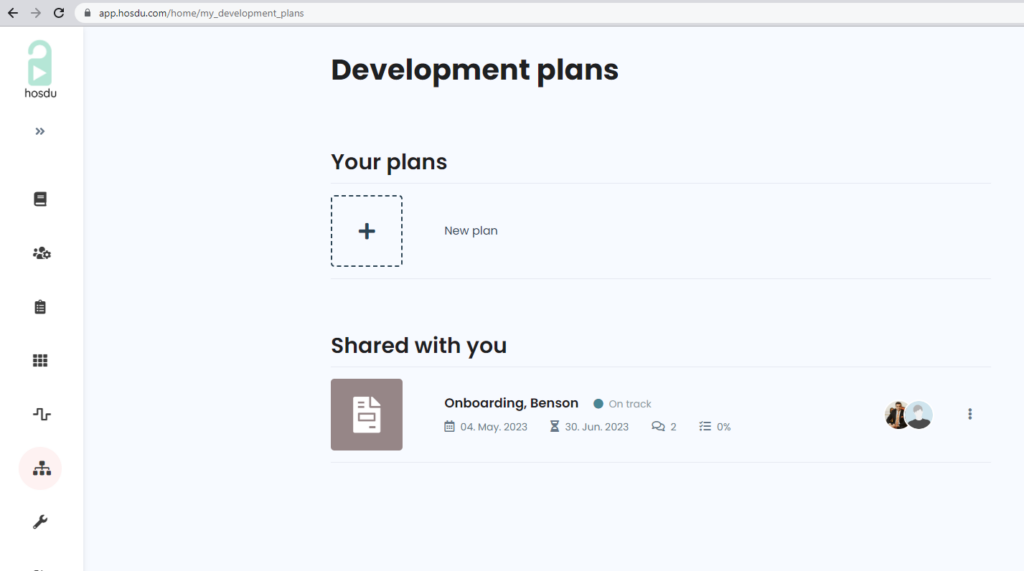
Task: Open the grid matrix icon in sidebar
Action: (x=40, y=361)
